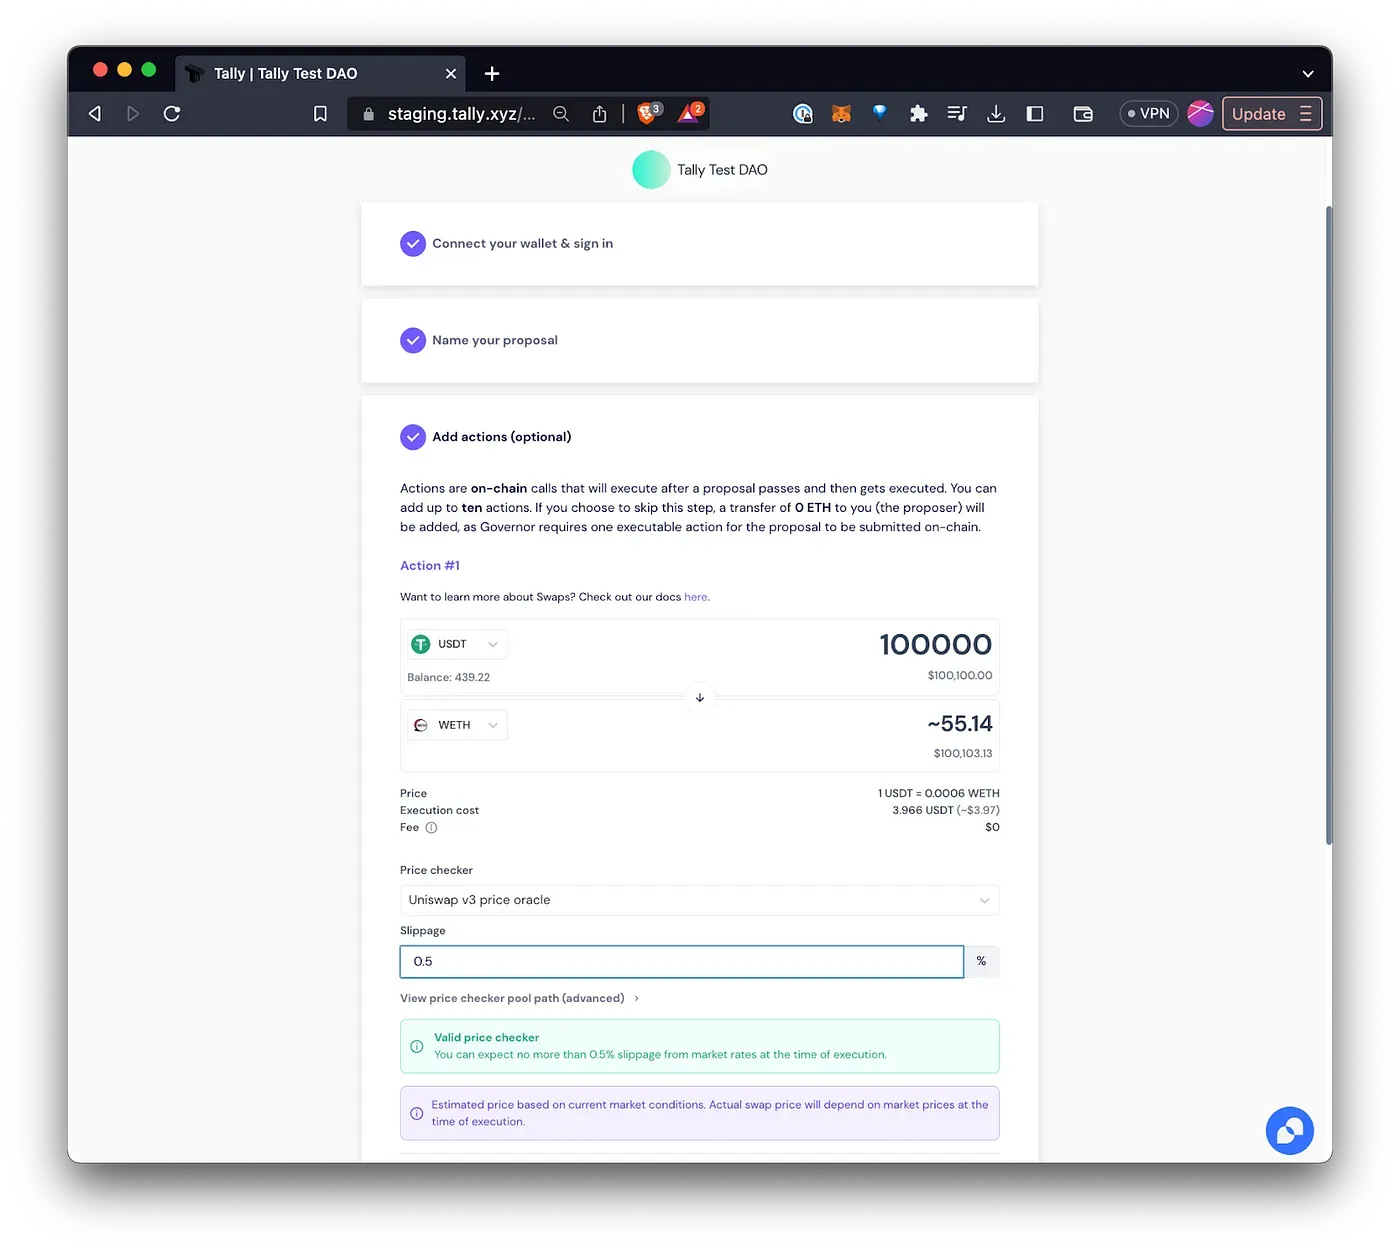
Task: Click the blue gem extension icon
Action: coord(880,113)
